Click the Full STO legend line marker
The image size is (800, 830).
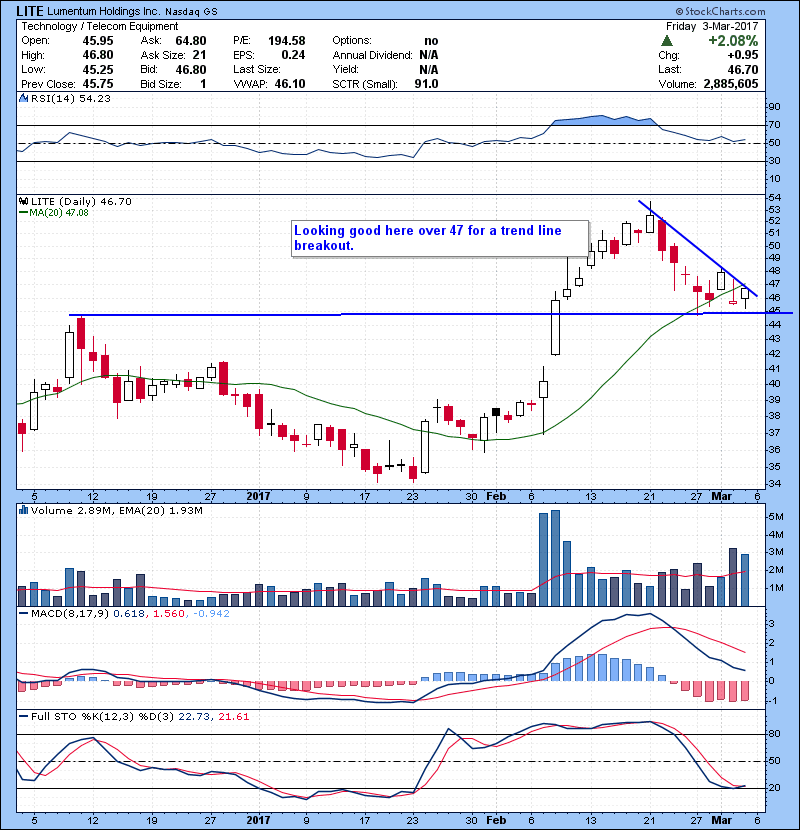[23, 717]
